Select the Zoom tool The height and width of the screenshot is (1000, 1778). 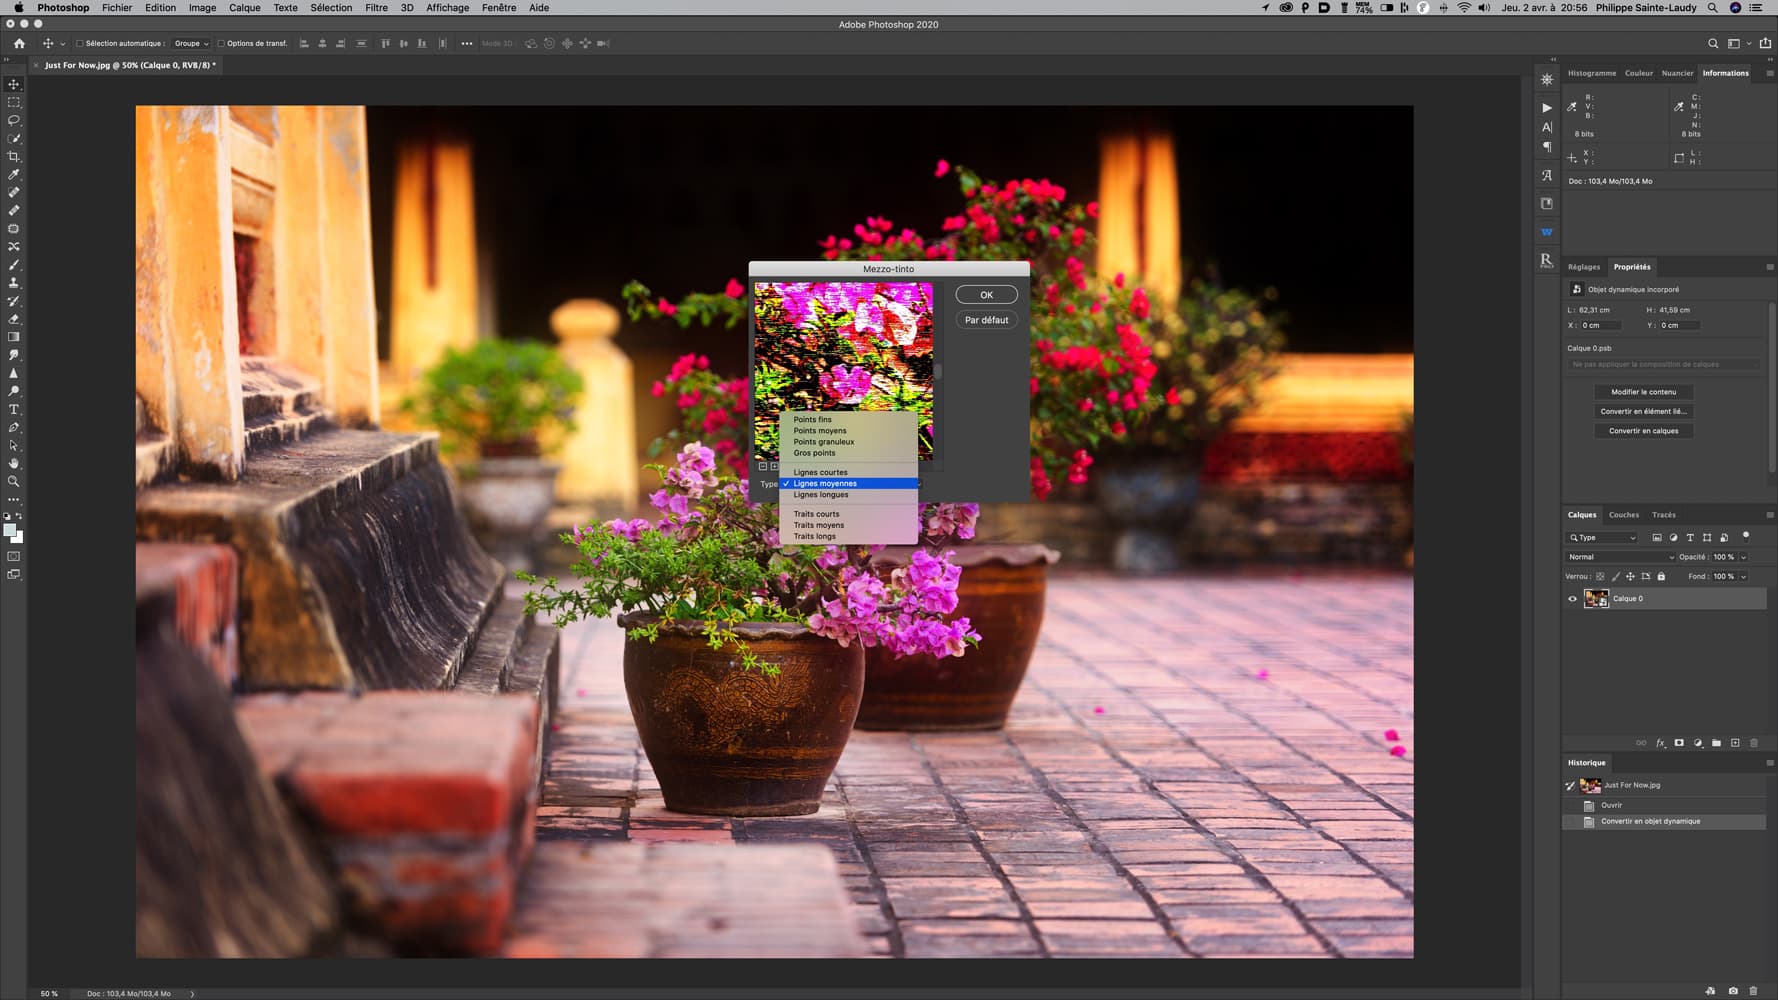[14, 482]
